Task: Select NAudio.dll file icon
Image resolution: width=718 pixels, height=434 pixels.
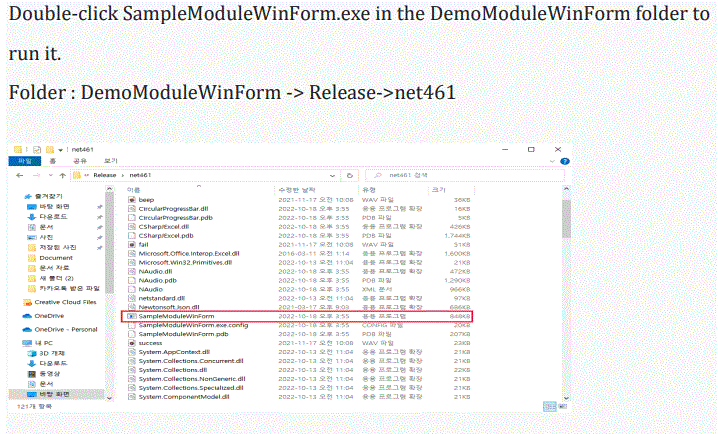Action: click(132, 271)
